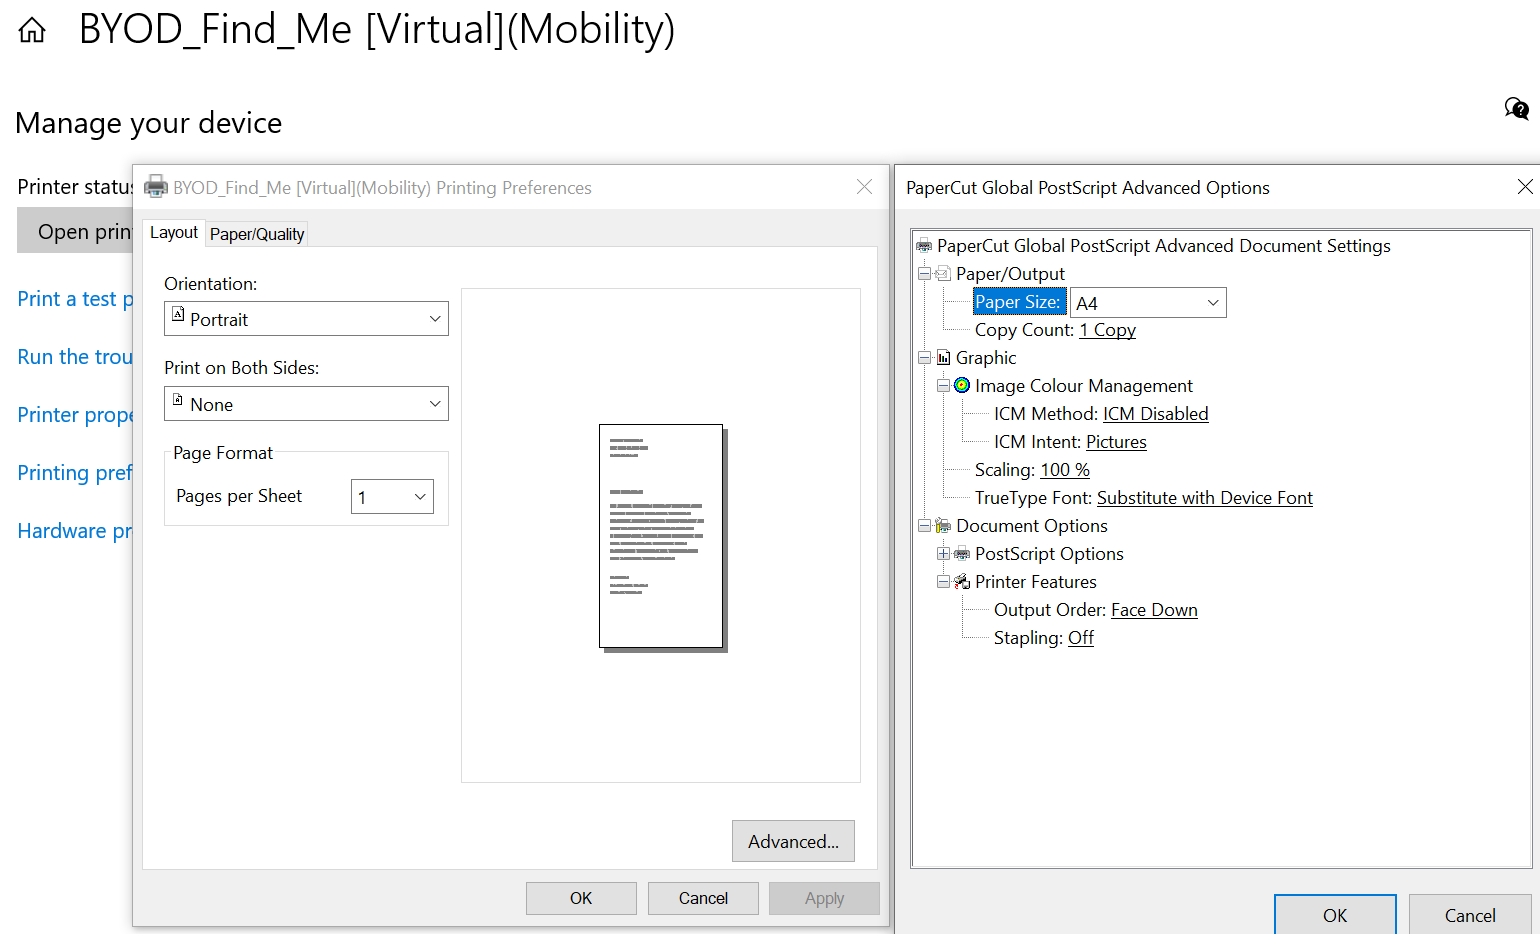The height and width of the screenshot is (934, 1540).
Task: Select the Document Options node icon
Action: coord(943,525)
